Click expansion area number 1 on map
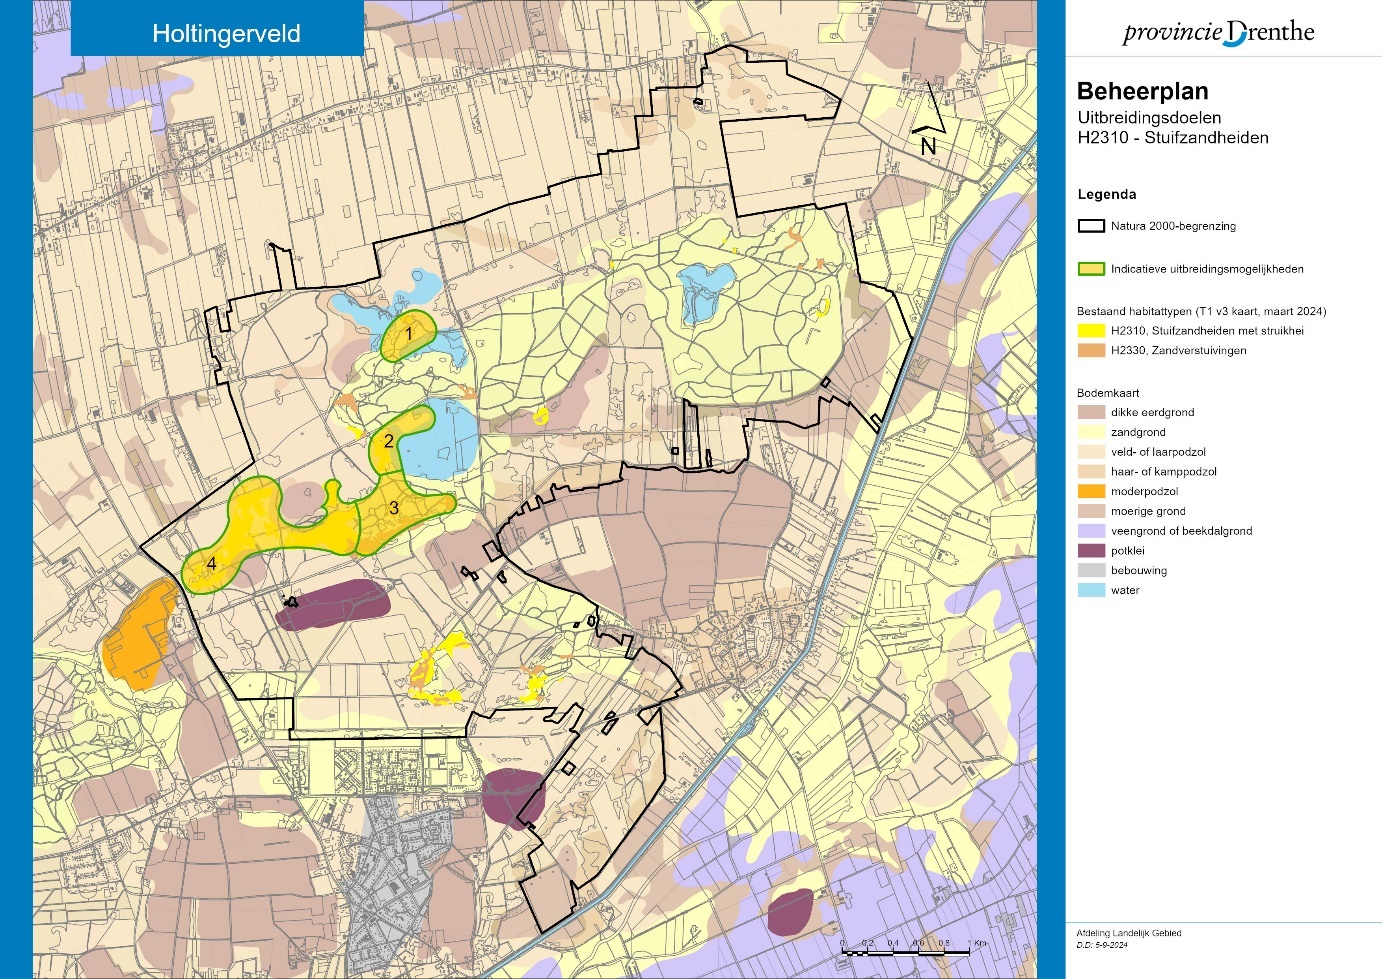 pyautogui.click(x=409, y=333)
